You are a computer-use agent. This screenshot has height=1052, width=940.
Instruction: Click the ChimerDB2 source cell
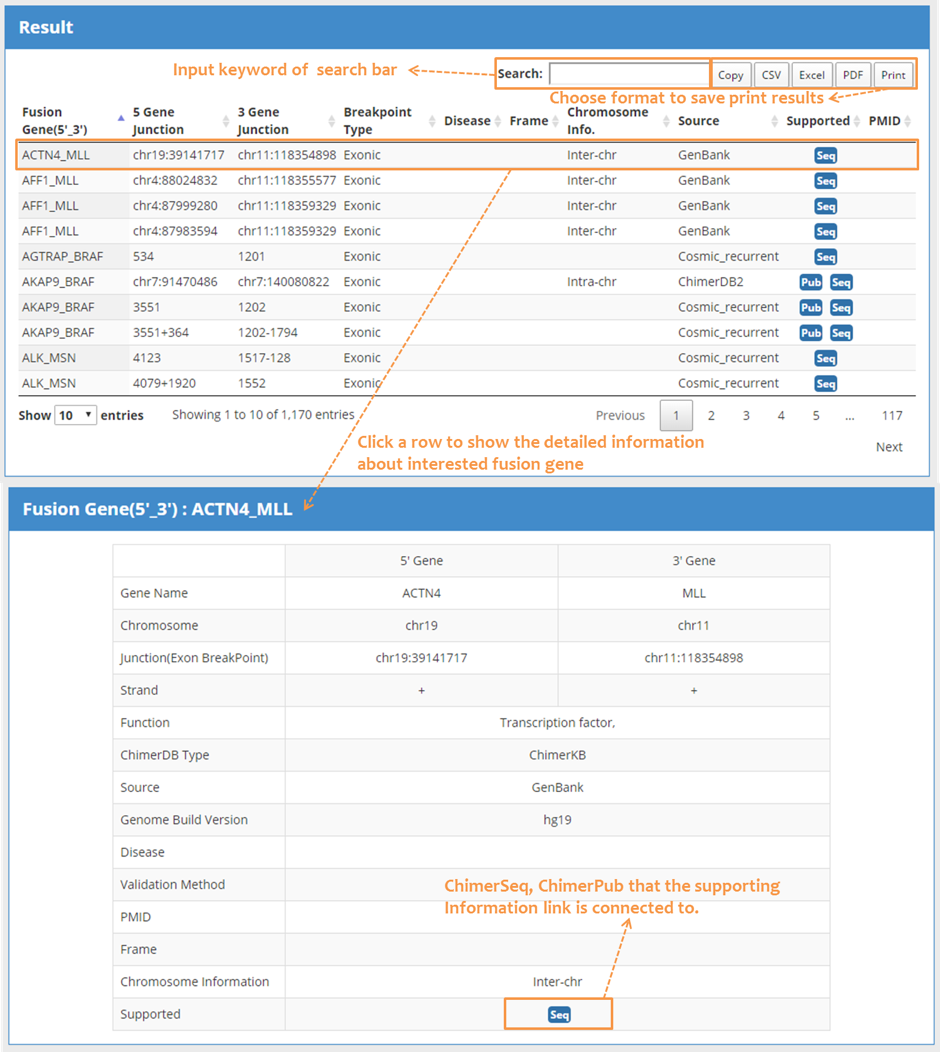point(711,282)
